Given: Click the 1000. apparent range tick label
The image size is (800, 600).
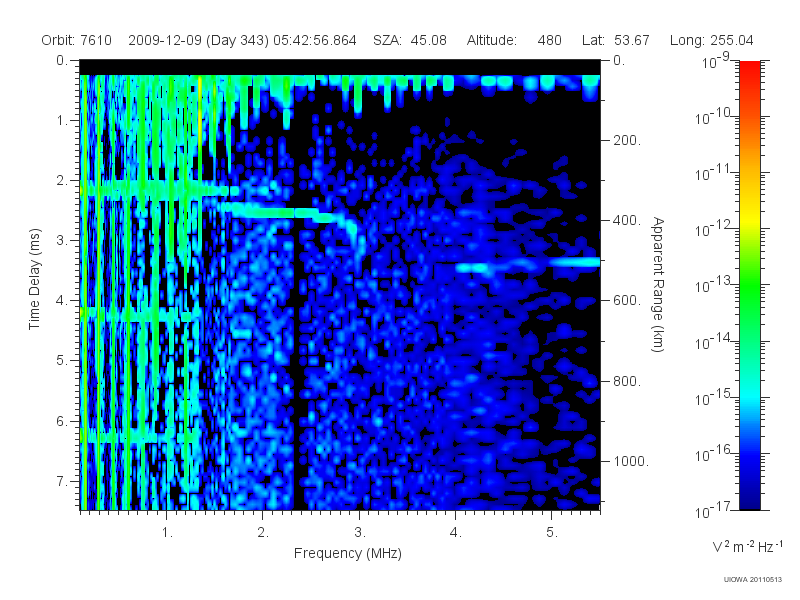Looking at the screenshot, I should (x=631, y=461).
